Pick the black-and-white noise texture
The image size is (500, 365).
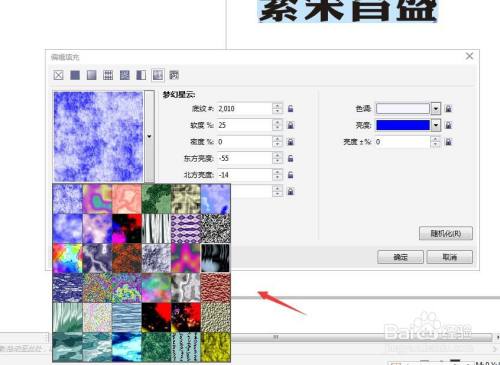pos(216,229)
